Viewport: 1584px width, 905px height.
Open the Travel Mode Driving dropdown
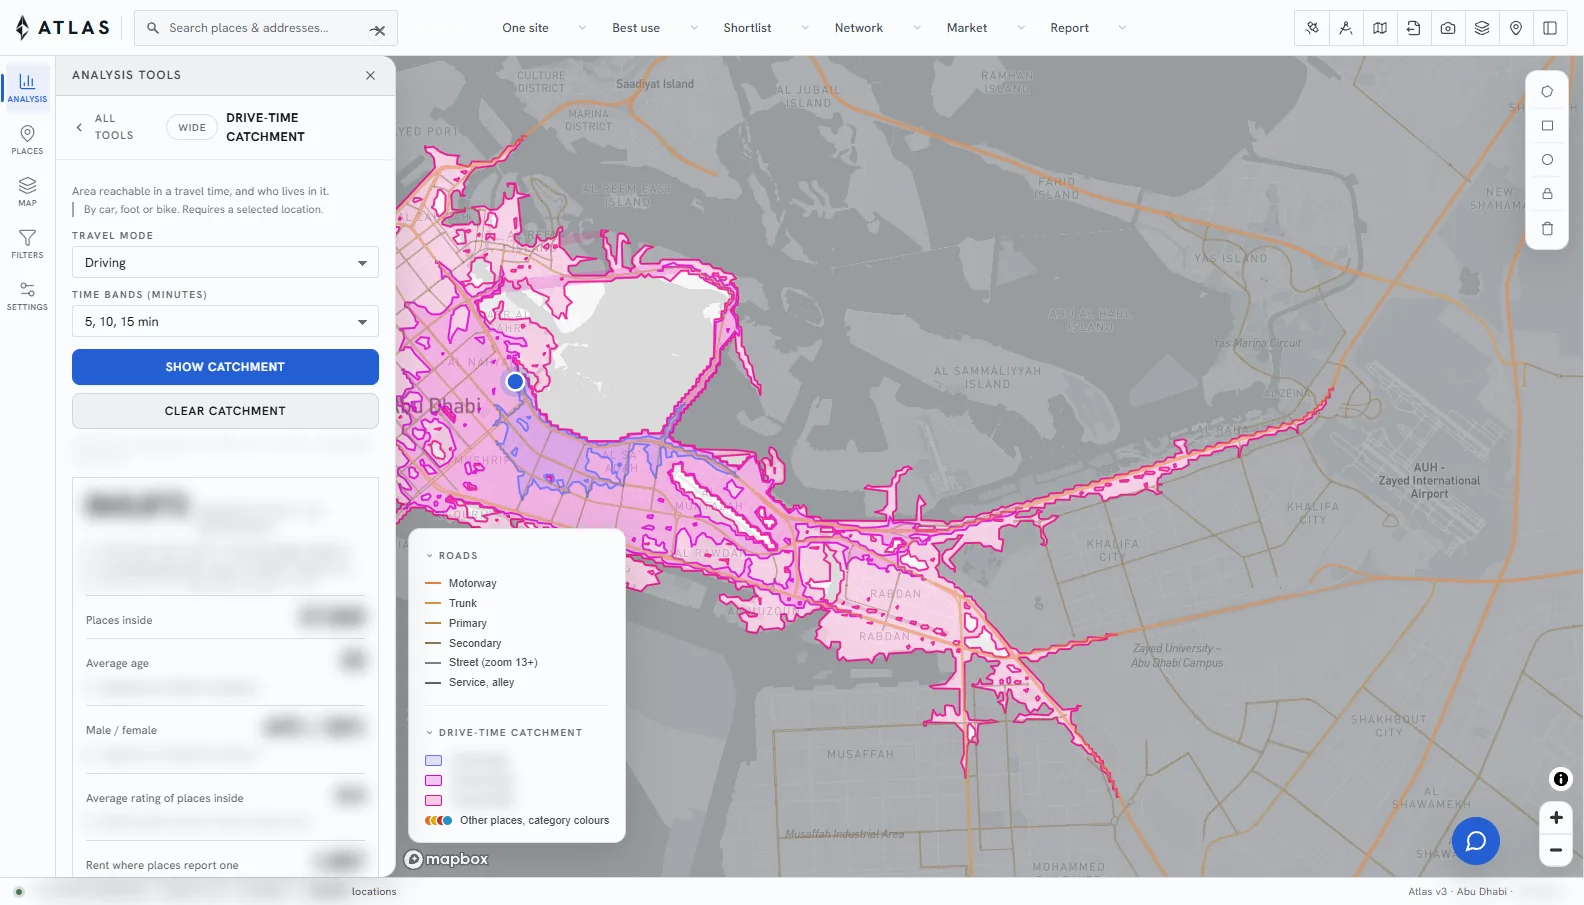click(225, 262)
